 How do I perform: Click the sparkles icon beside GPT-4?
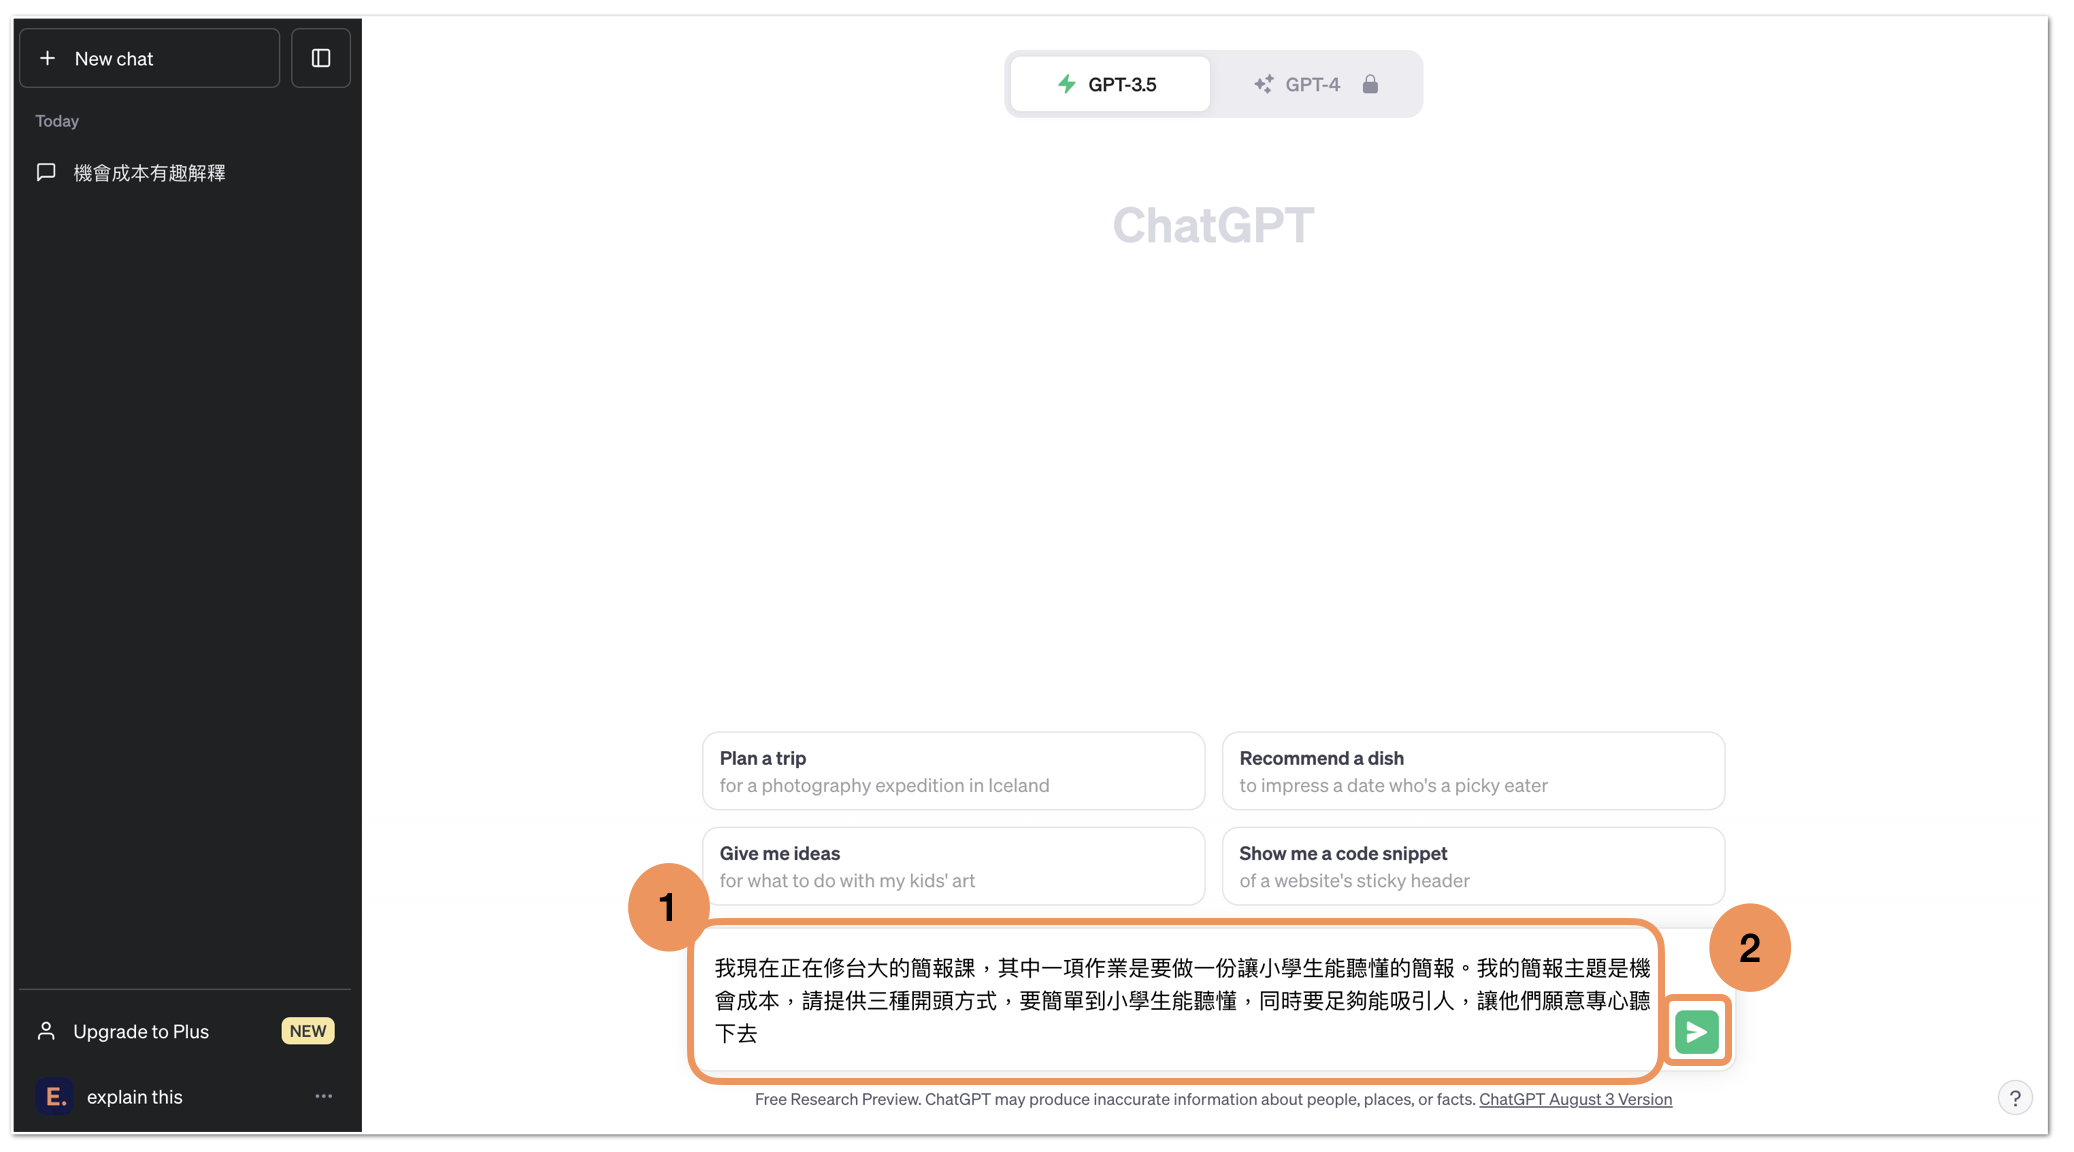1262,84
